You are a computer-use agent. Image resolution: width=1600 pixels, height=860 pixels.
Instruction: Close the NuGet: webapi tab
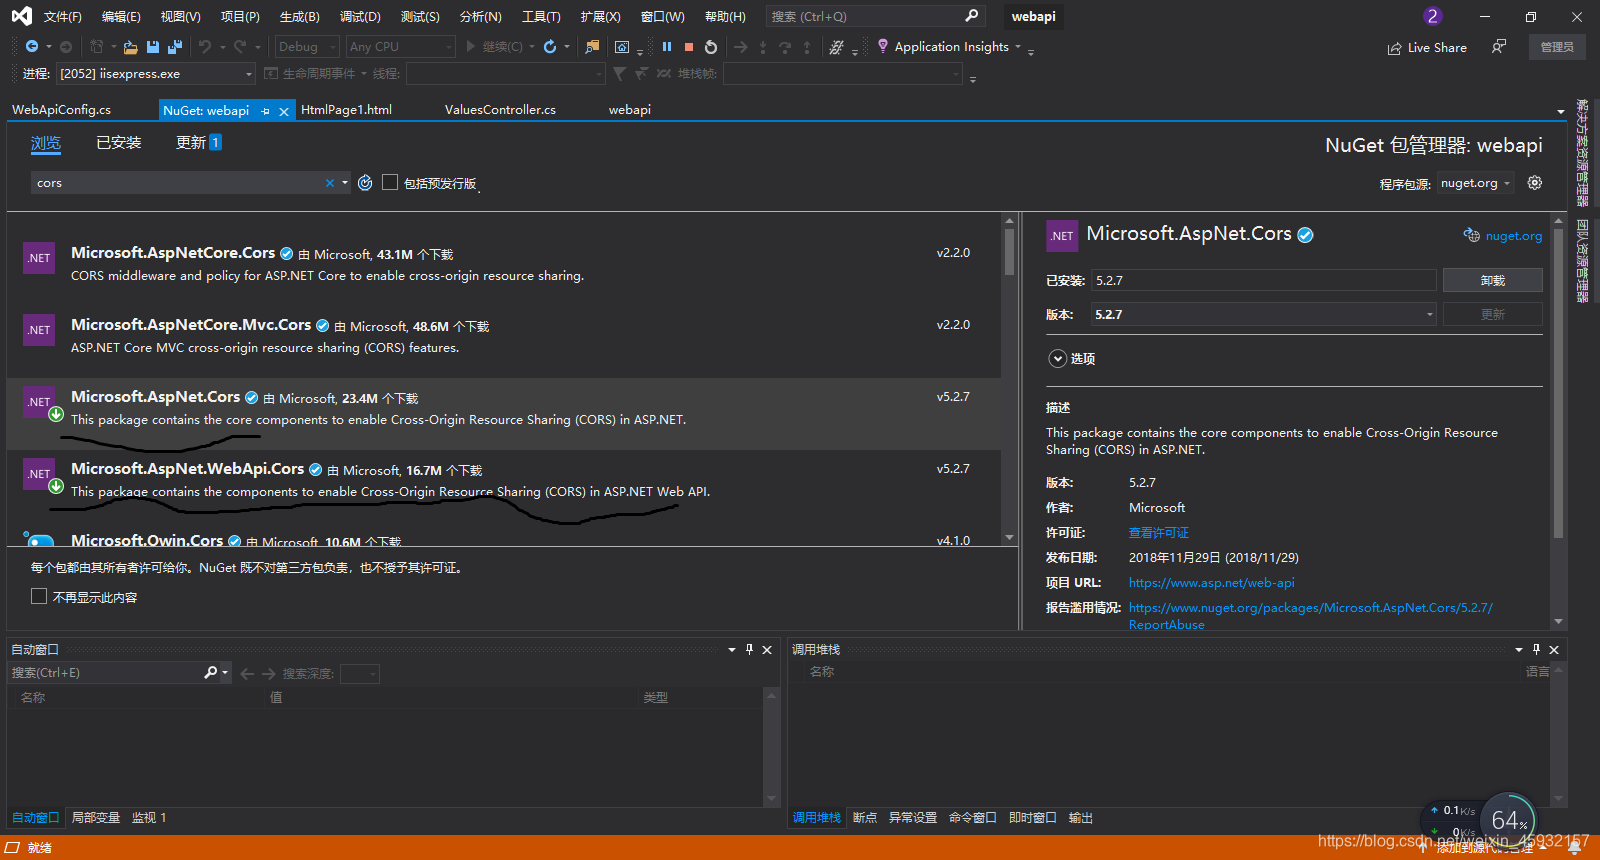click(284, 111)
